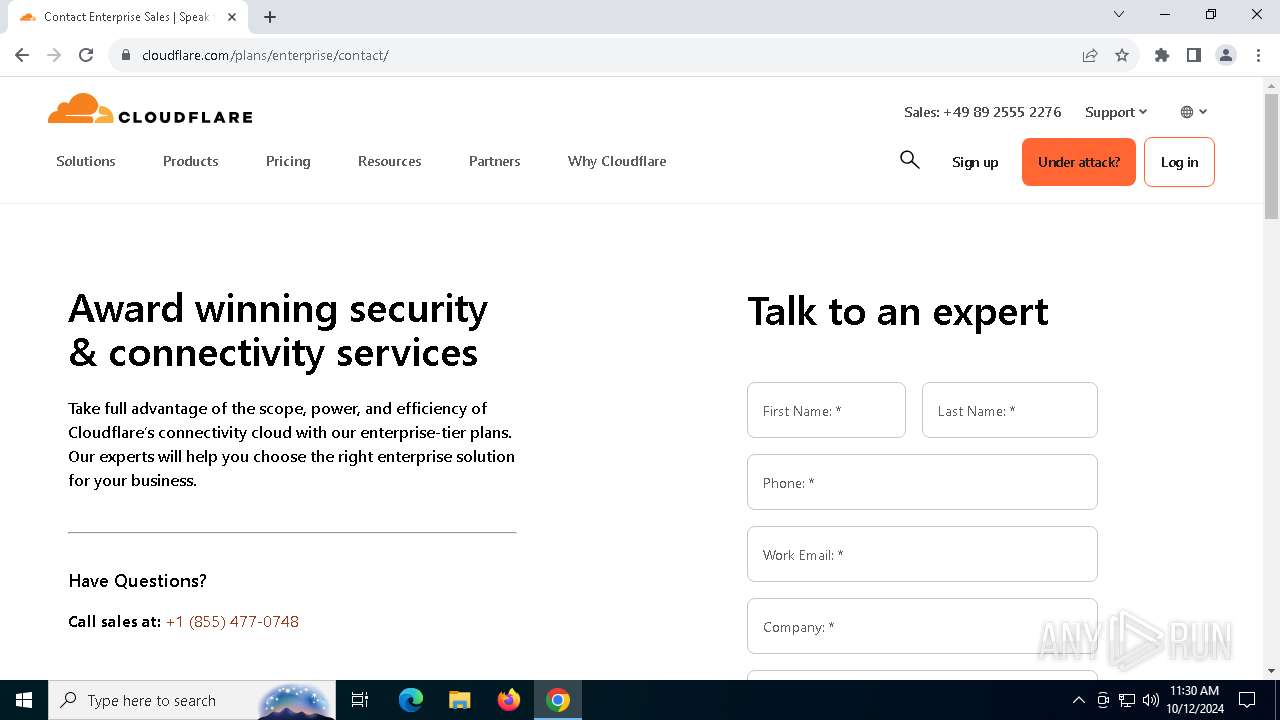Open a new tab with the plus button

[x=270, y=17]
